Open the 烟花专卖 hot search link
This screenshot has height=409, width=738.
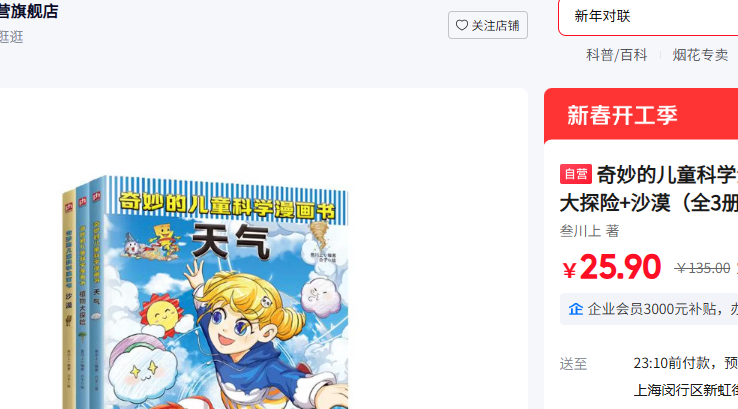(x=700, y=55)
